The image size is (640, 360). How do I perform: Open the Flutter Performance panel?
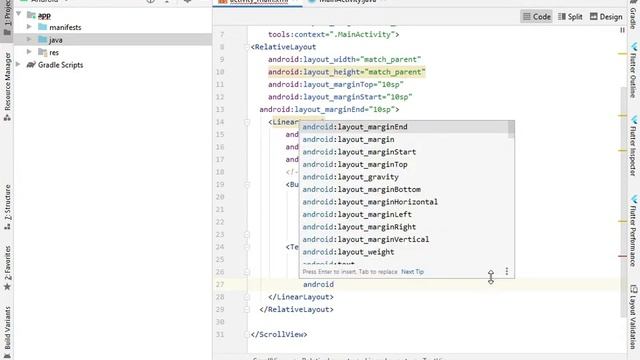pyautogui.click(x=633, y=231)
